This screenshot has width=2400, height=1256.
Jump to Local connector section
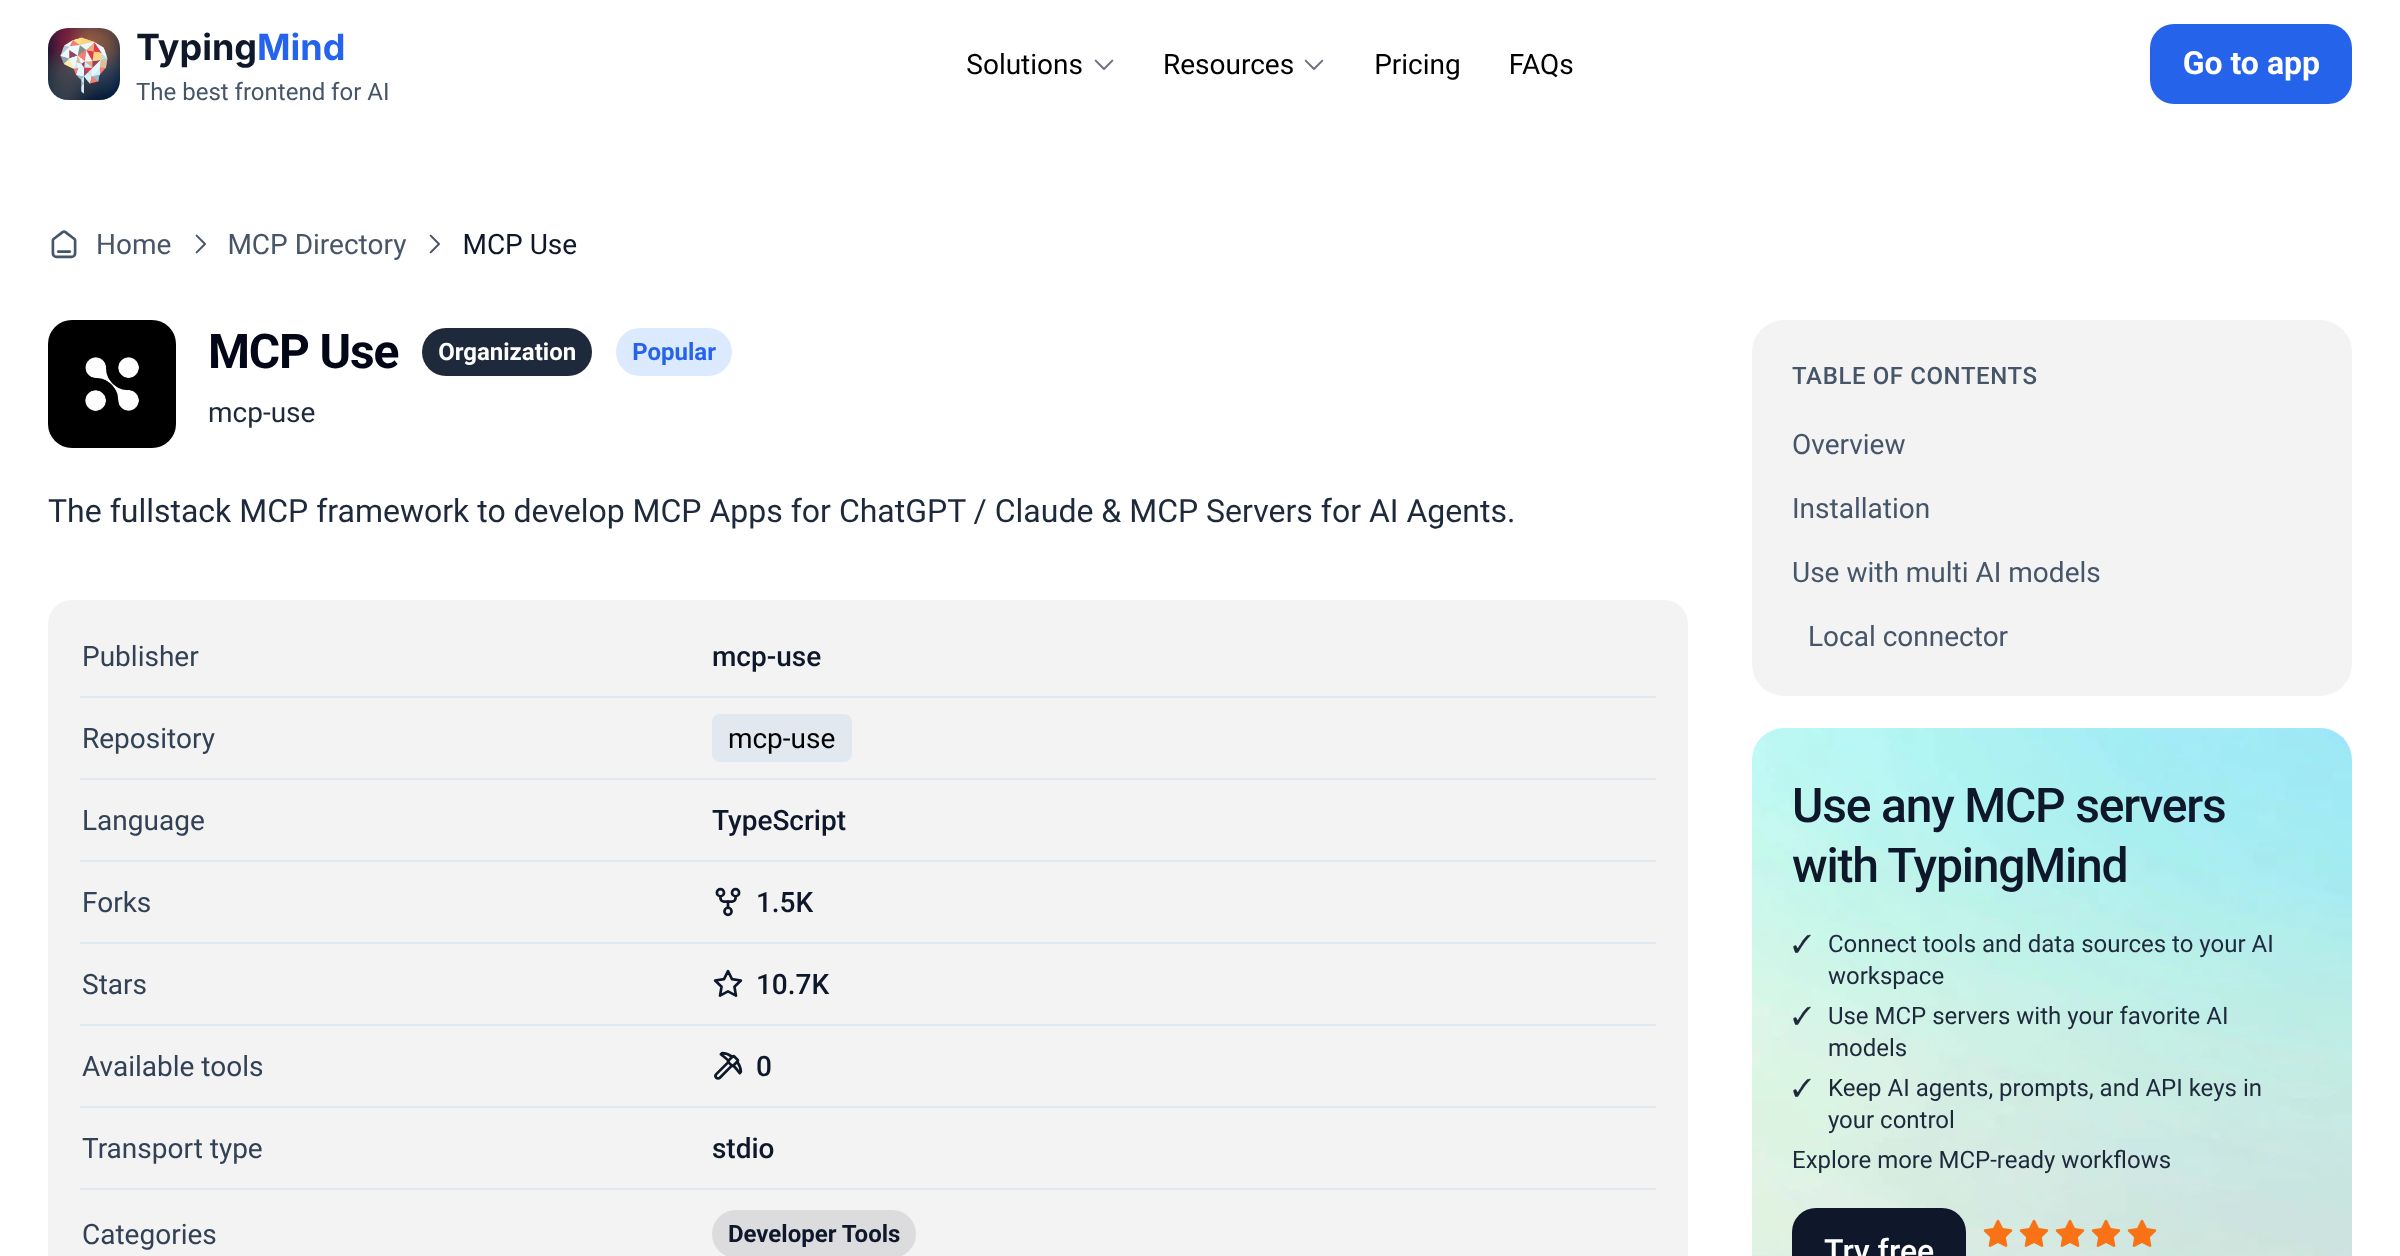[x=1908, y=636]
